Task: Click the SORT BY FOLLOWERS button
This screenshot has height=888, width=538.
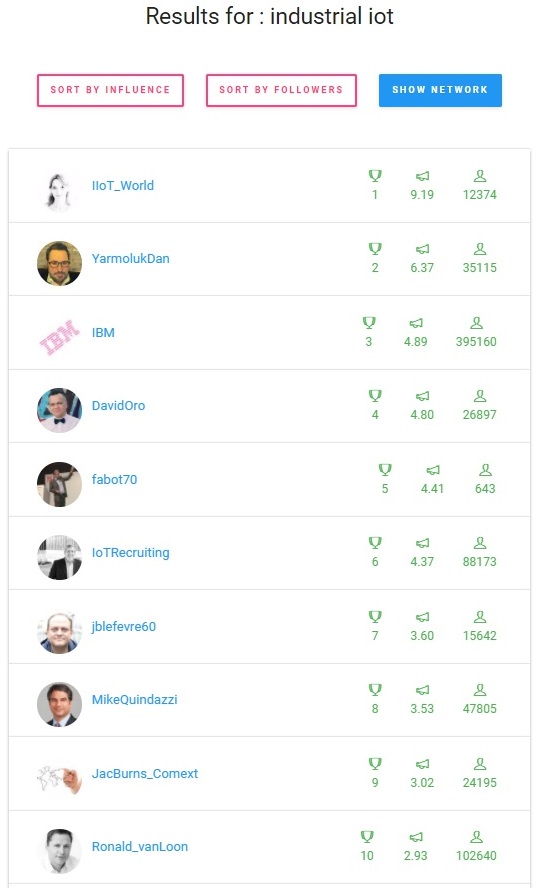Action: [x=281, y=90]
